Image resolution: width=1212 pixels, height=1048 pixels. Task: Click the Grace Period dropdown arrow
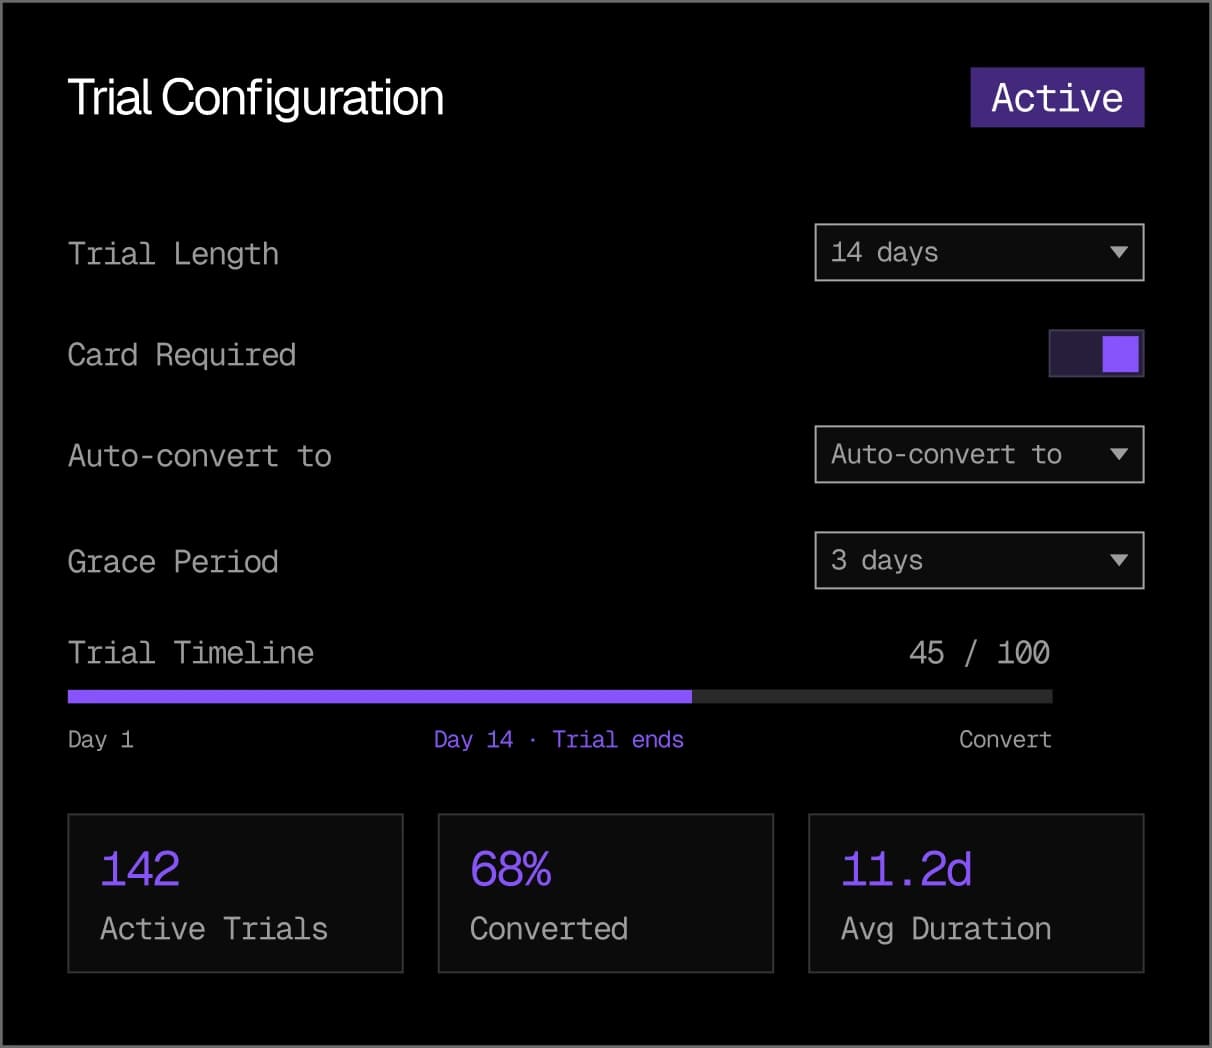[x=1119, y=560]
